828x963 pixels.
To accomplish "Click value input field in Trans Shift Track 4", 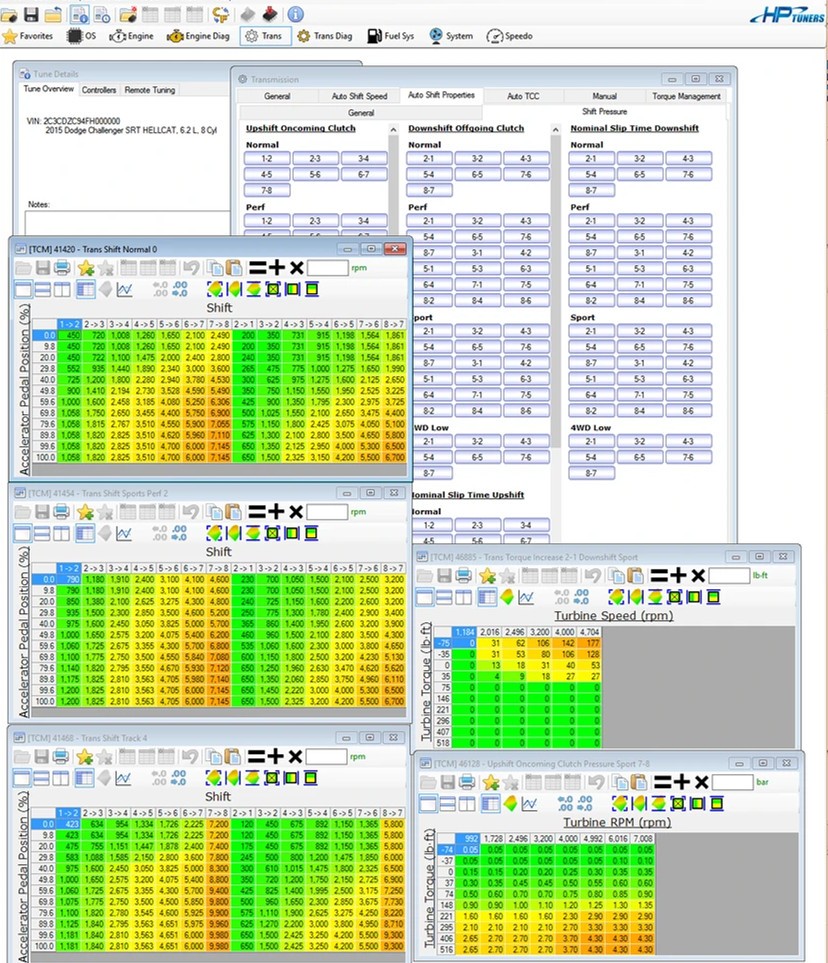I will pyautogui.click(x=326, y=756).
